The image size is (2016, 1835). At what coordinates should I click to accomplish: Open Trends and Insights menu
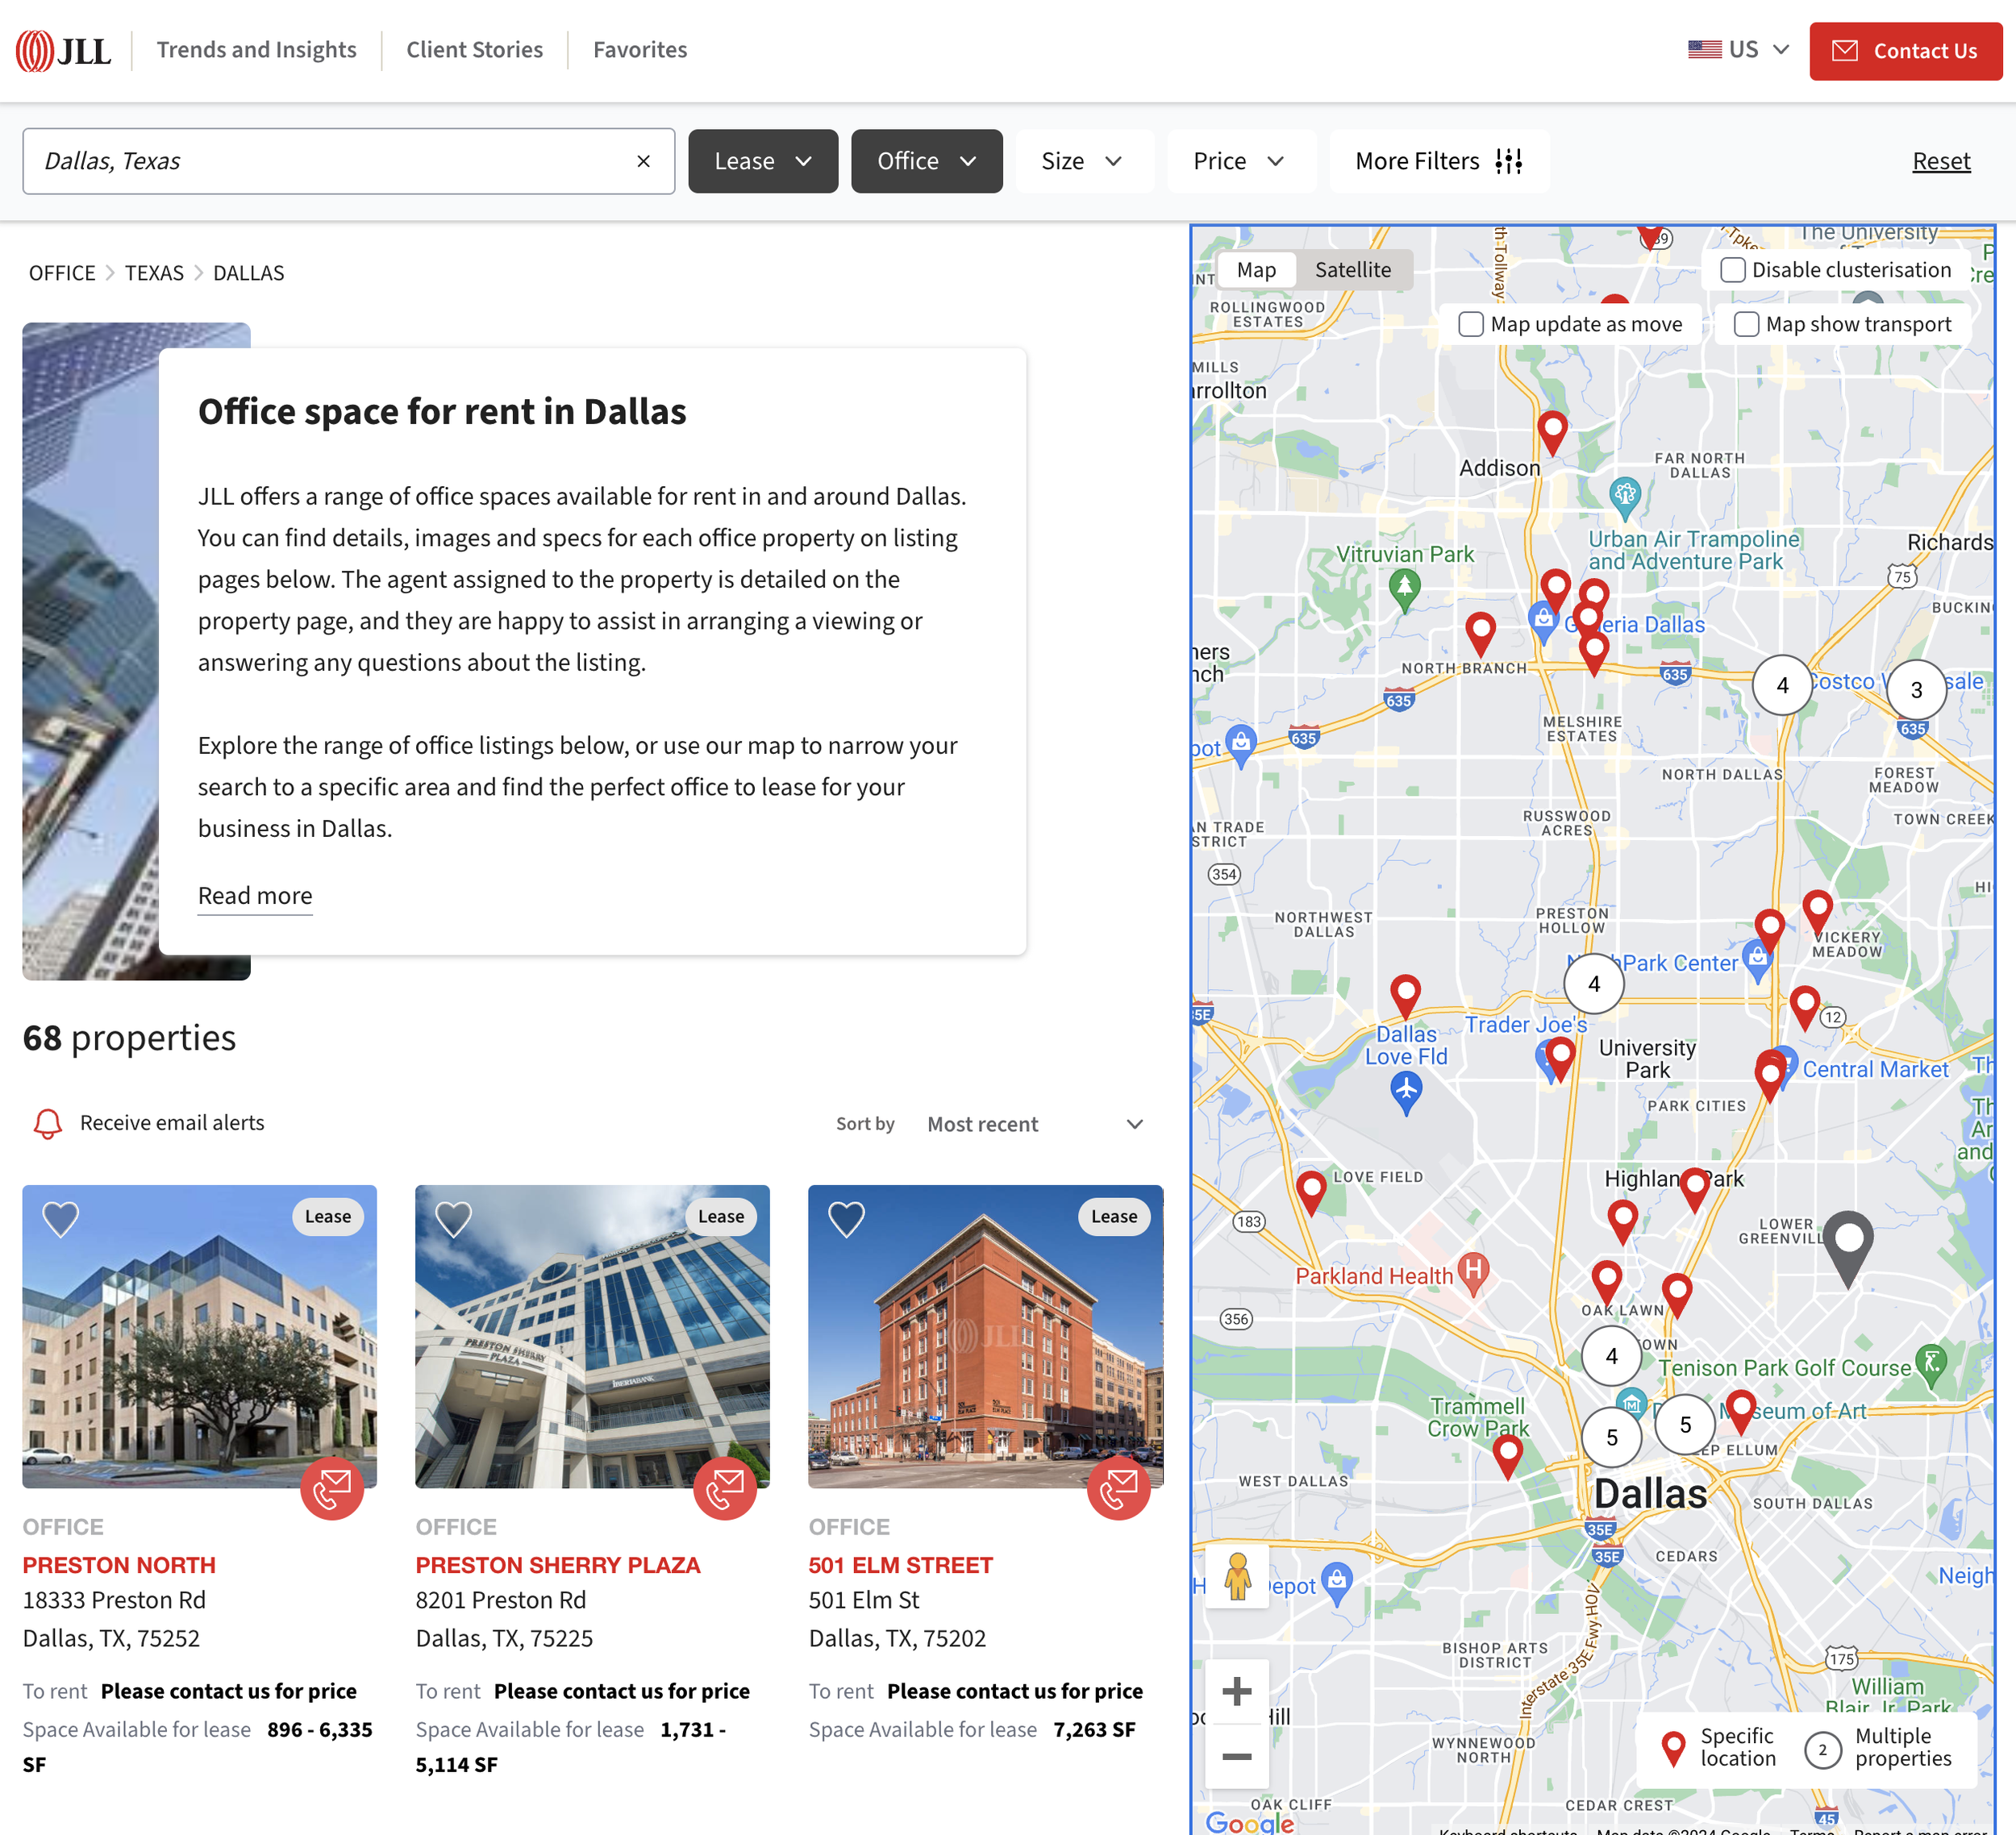[x=256, y=50]
